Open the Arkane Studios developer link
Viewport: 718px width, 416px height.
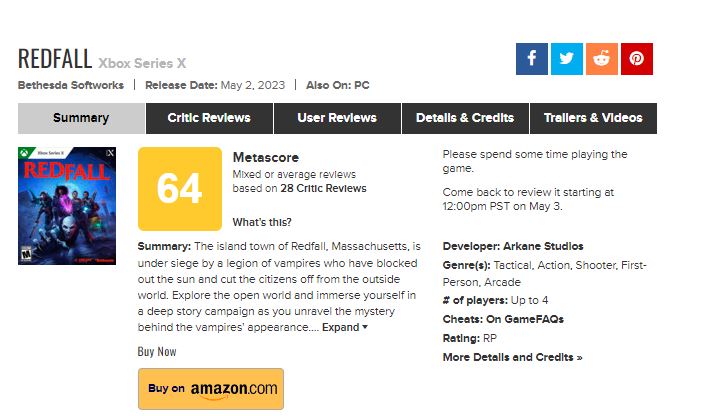tap(543, 246)
